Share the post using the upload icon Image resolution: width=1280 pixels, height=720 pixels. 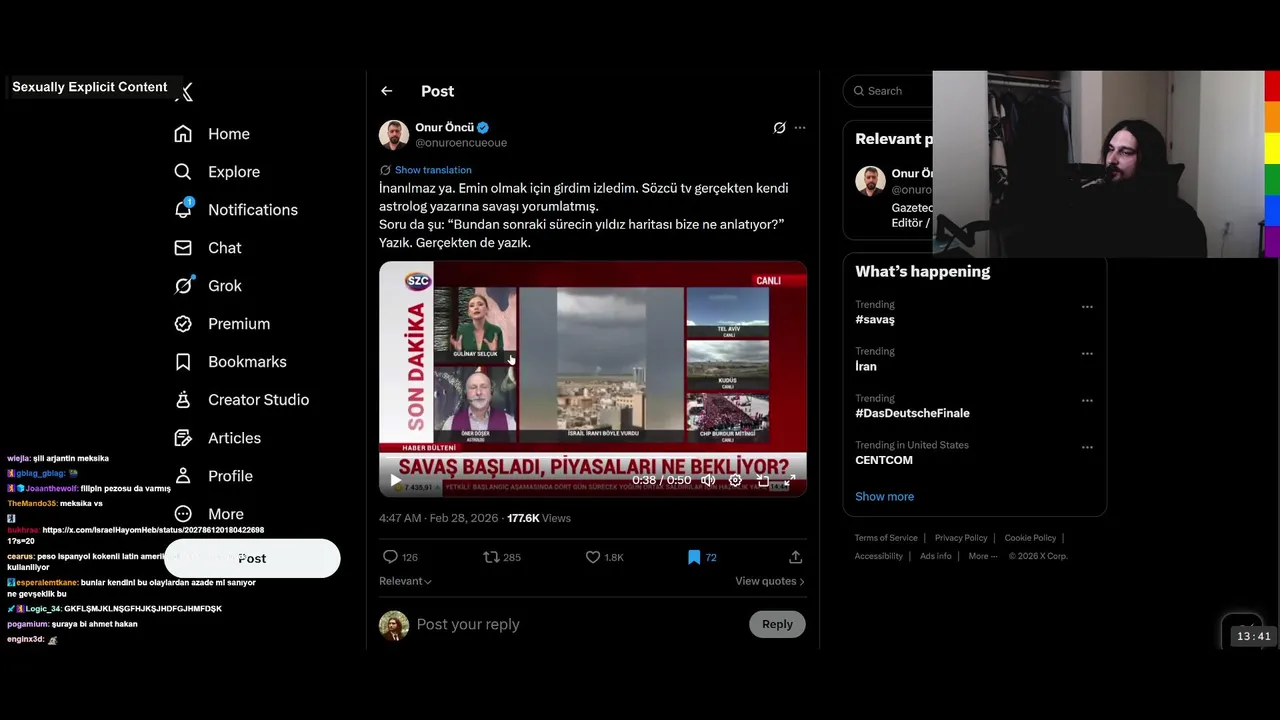point(796,557)
